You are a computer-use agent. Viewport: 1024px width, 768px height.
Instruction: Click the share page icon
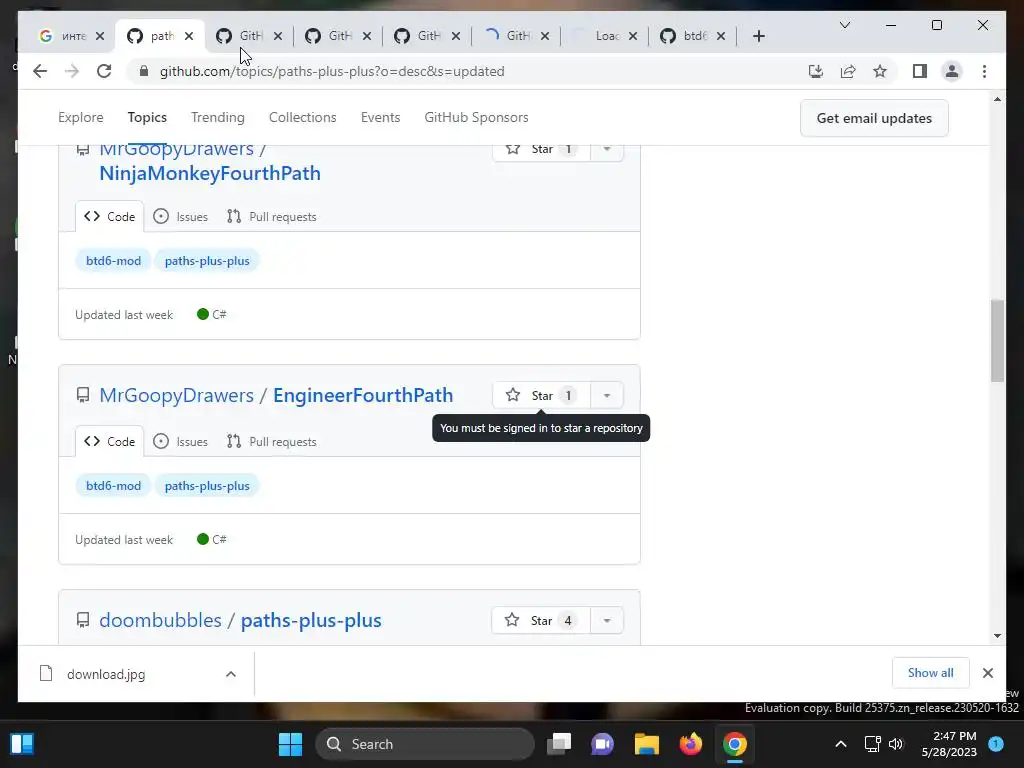click(848, 71)
